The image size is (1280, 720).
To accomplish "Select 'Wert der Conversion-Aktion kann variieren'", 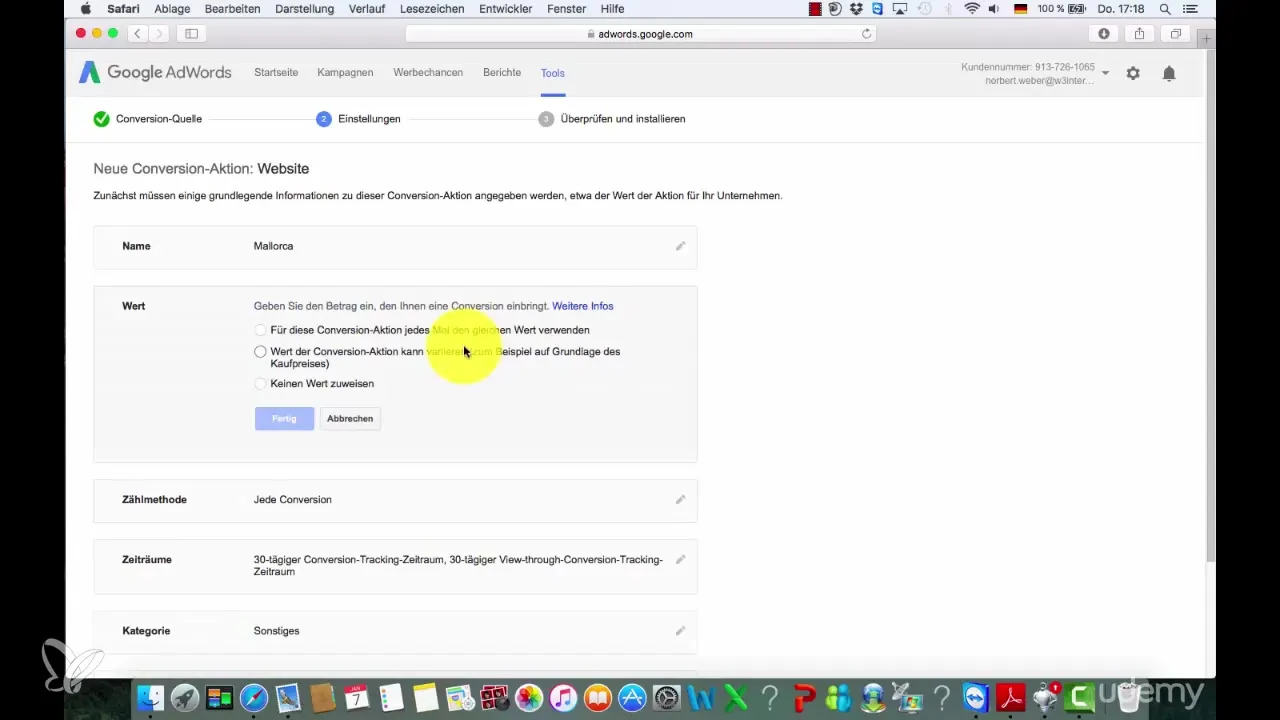I will click(x=260, y=352).
